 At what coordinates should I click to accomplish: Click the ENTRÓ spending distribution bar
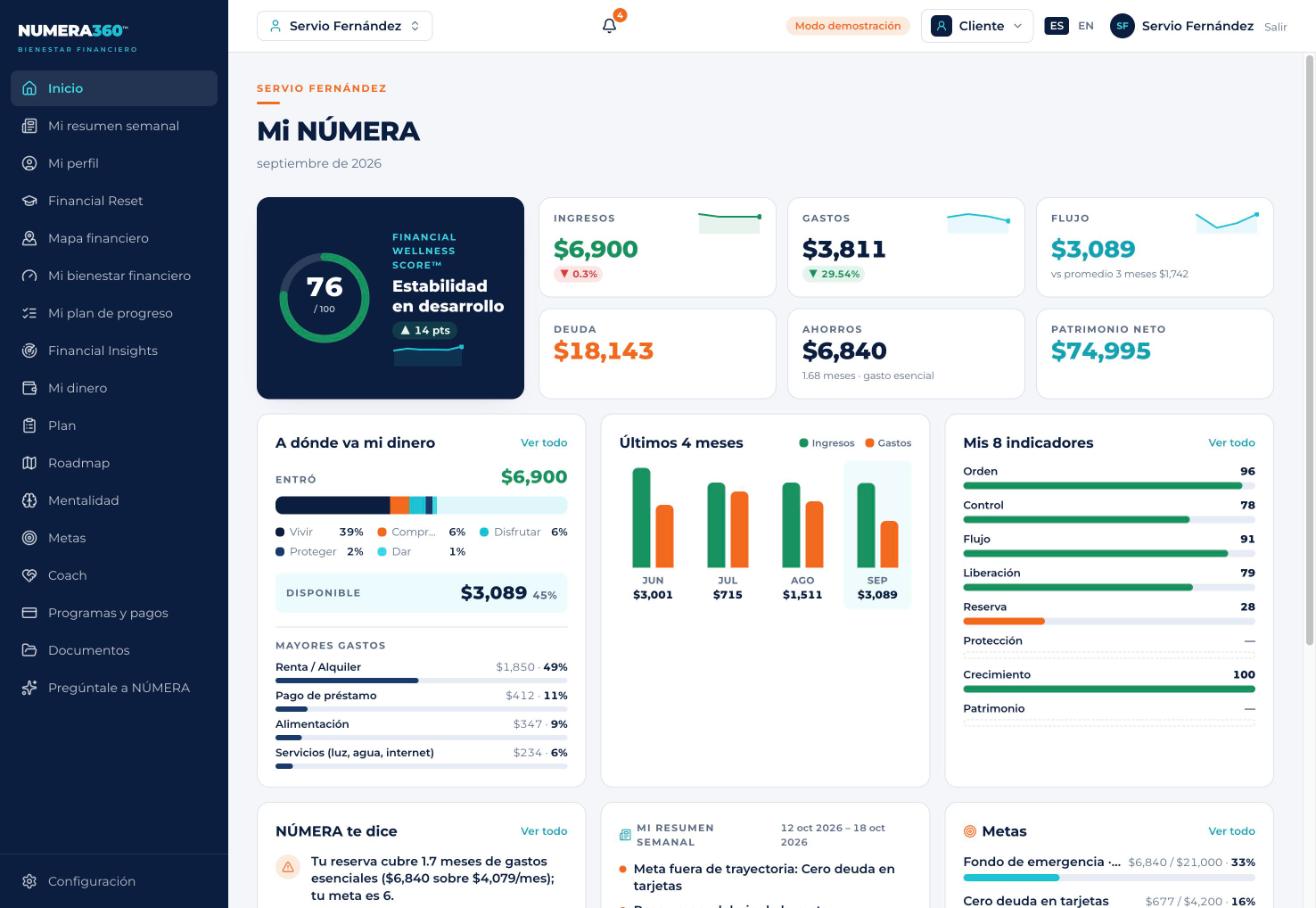tap(421, 505)
